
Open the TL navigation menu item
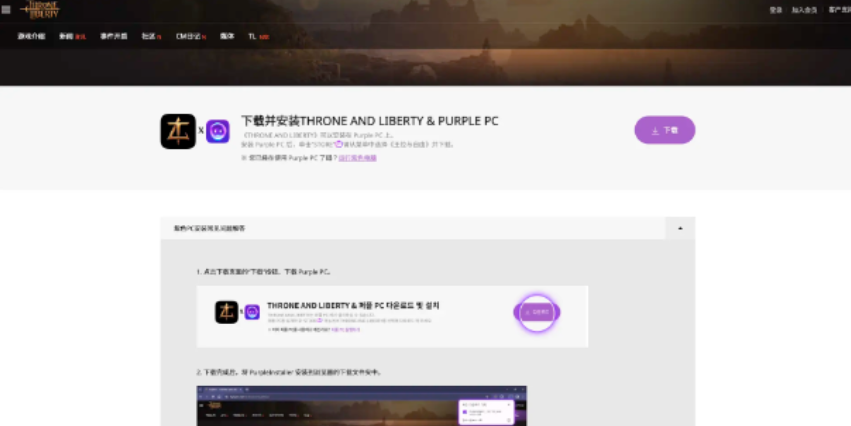click(256, 37)
